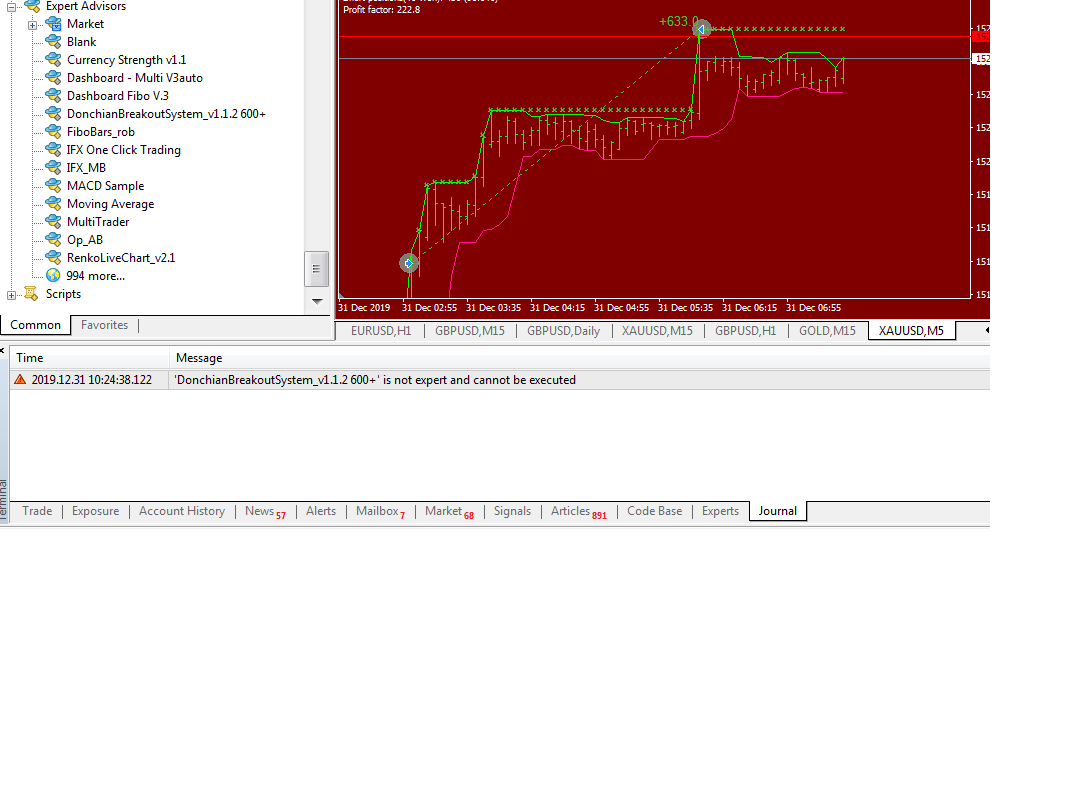
Task: Open the Signals tab
Action: click(x=512, y=511)
